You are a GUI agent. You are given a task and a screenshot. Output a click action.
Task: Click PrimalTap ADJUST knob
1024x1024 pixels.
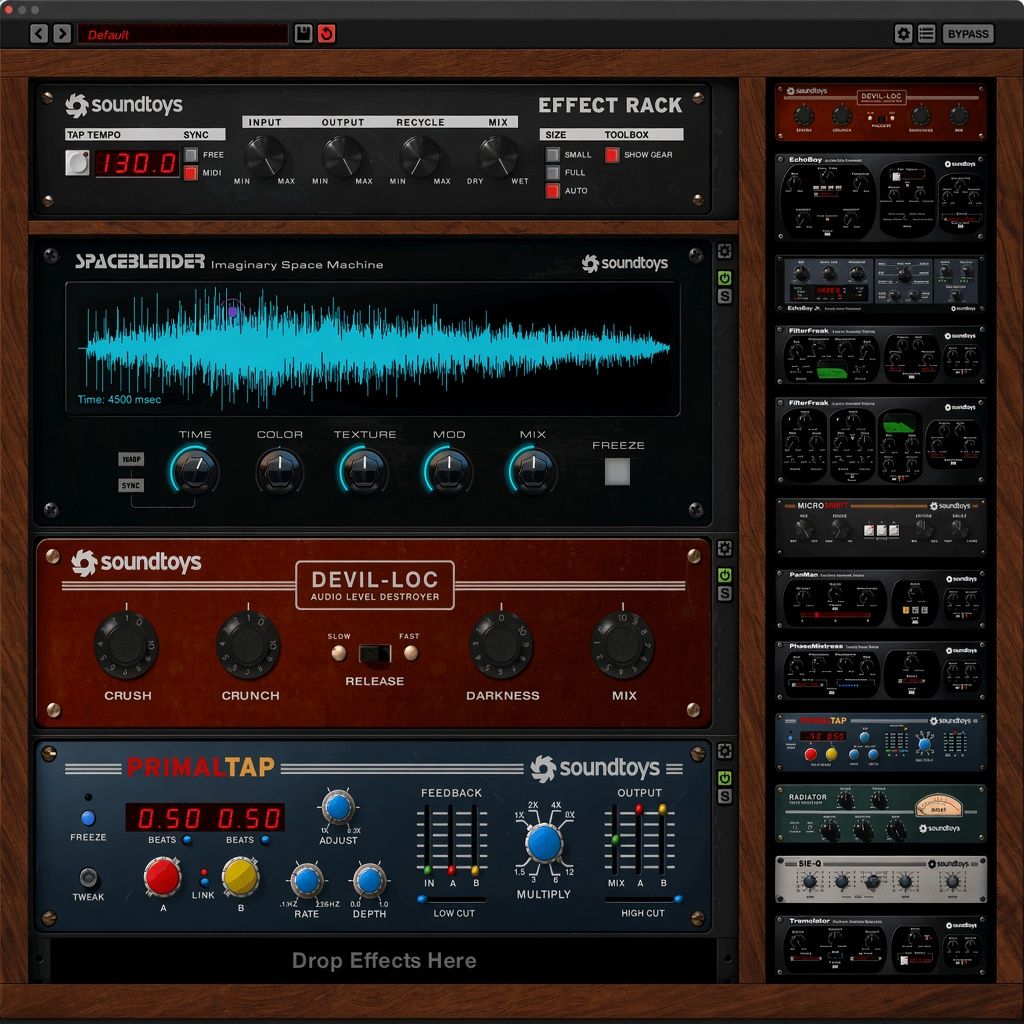(338, 807)
